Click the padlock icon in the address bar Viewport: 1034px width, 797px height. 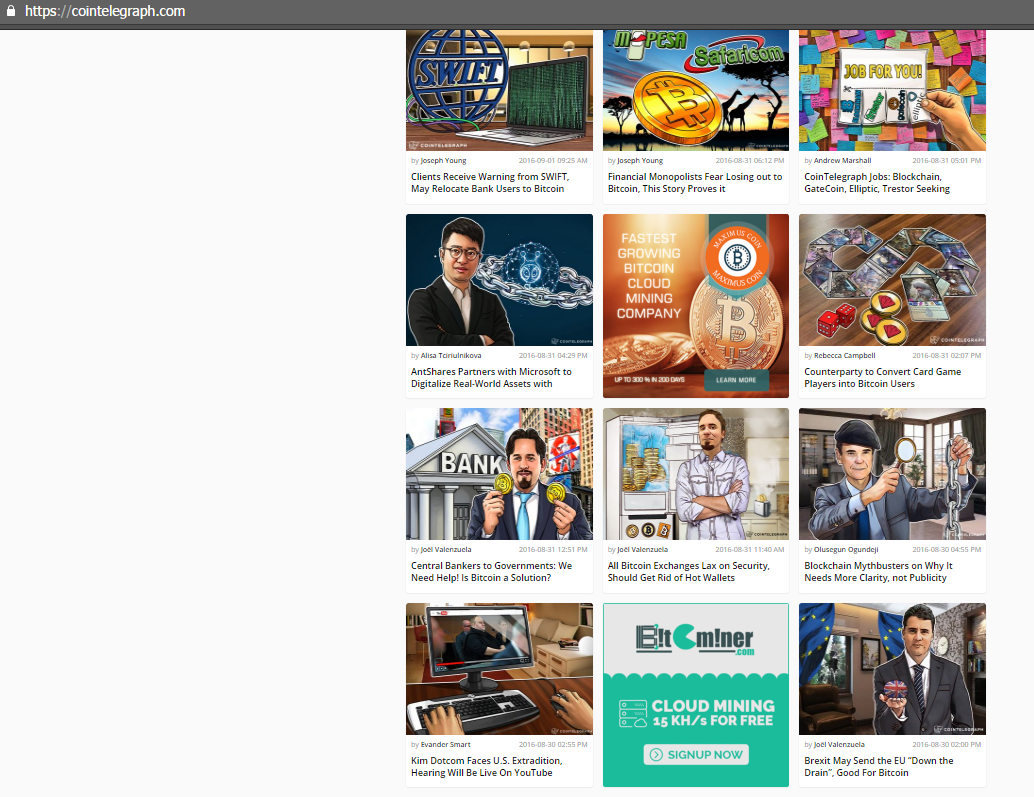click(11, 11)
